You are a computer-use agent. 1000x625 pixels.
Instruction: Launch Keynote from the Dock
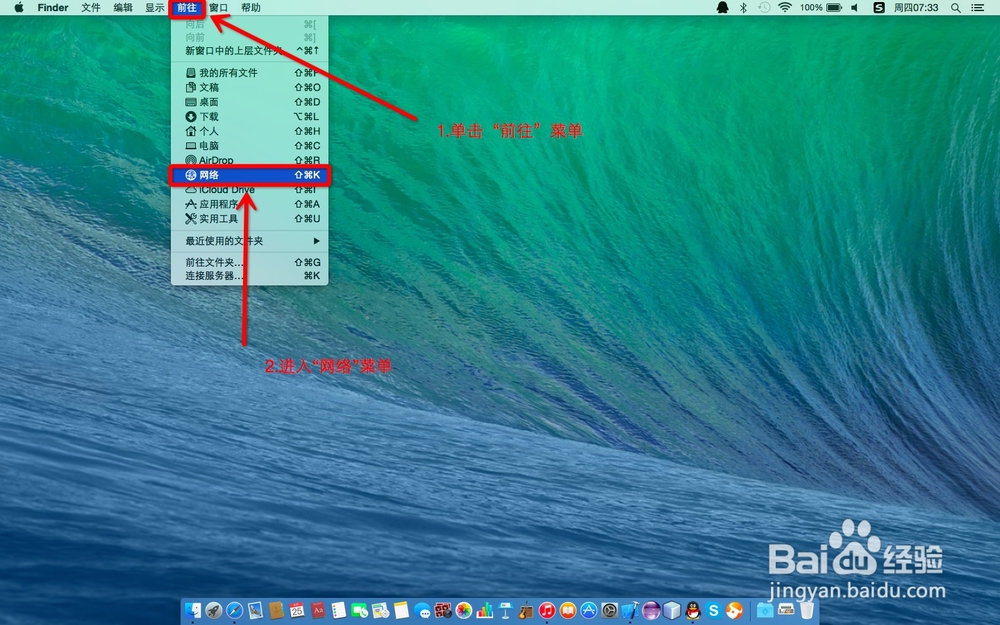point(505,610)
